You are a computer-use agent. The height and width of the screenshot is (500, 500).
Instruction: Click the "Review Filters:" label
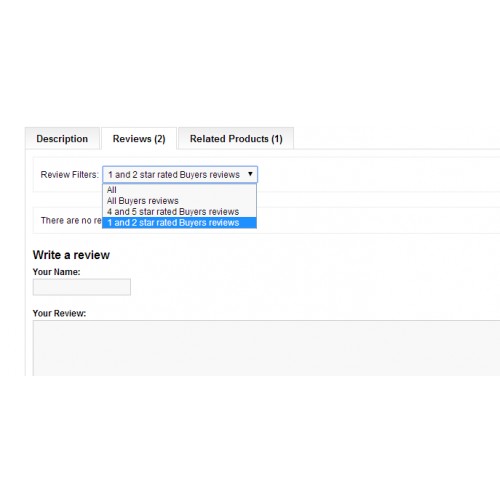(x=70, y=175)
